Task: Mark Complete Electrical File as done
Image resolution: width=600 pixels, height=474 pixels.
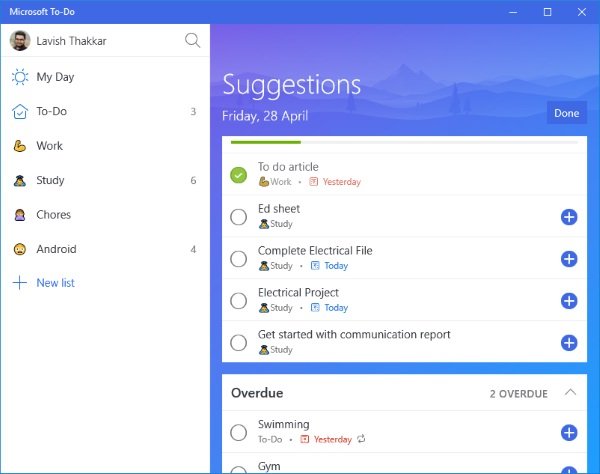Action: coord(238,259)
